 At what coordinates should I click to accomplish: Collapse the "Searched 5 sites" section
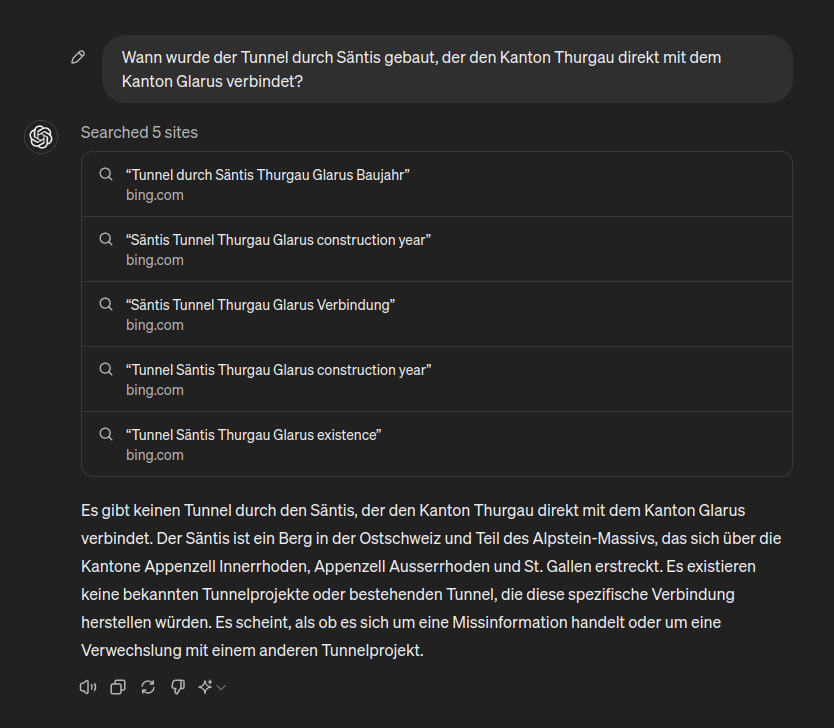click(139, 132)
